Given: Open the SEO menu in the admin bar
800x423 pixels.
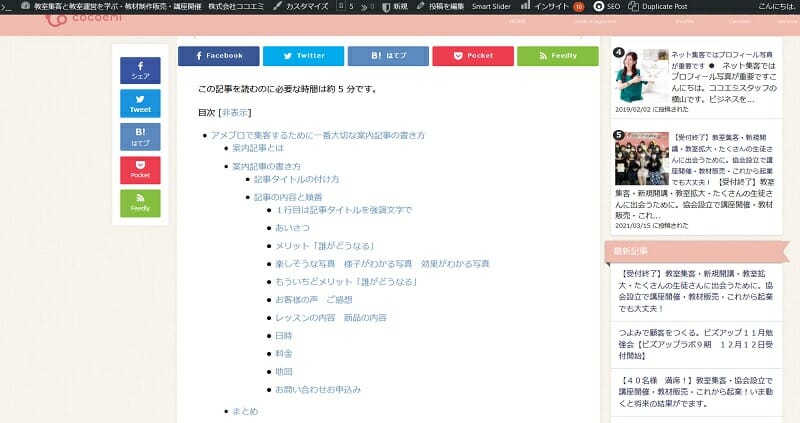Looking at the screenshot, I should tap(607, 7).
